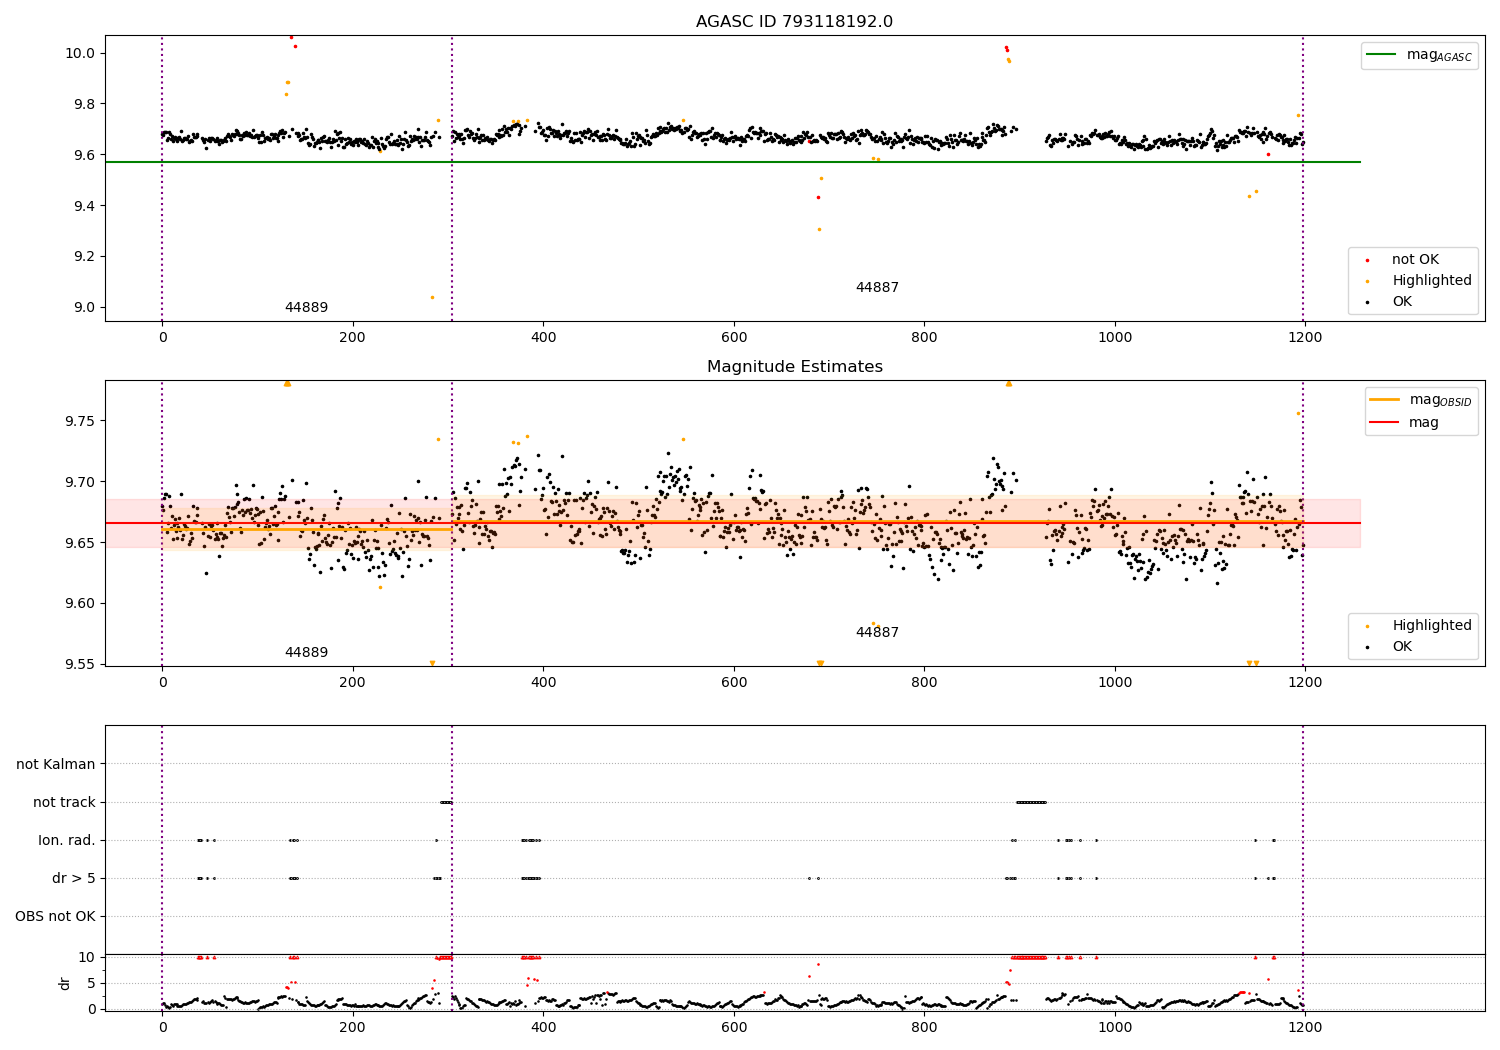Click the '9.55' y-axis tick label
Image resolution: width=1500 pixels, height=1050 pixels.
(x=81, y=665)
